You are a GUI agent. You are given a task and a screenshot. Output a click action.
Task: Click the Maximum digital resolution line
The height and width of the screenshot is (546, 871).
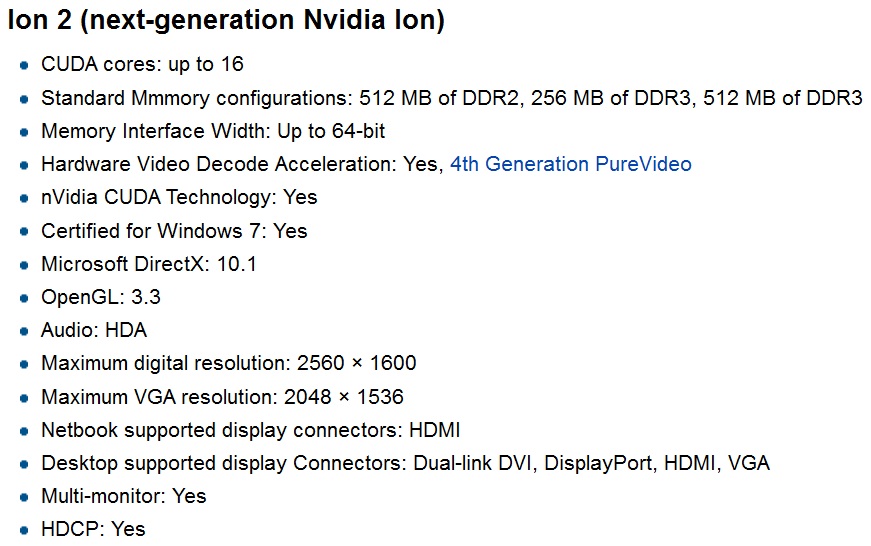click(228, 363)
